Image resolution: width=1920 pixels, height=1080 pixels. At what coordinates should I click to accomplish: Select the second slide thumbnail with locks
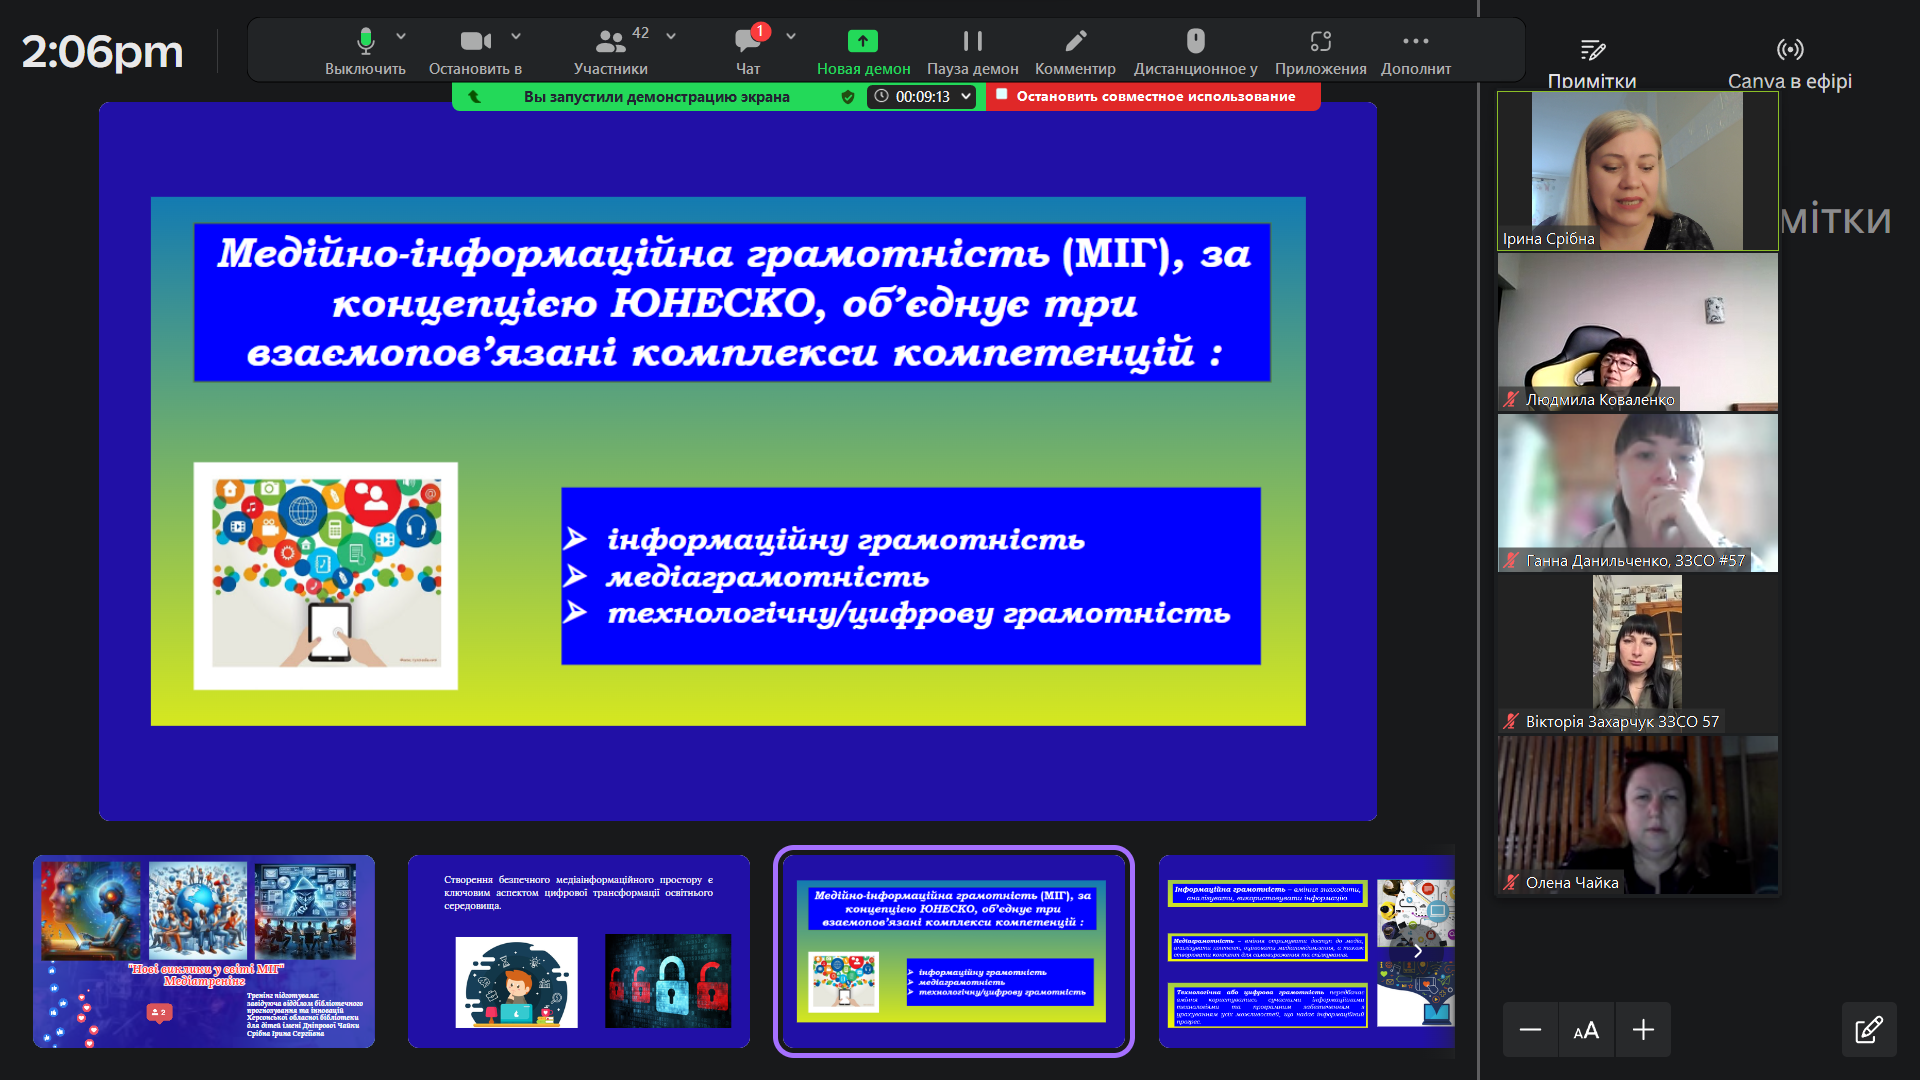pos(578,951)
